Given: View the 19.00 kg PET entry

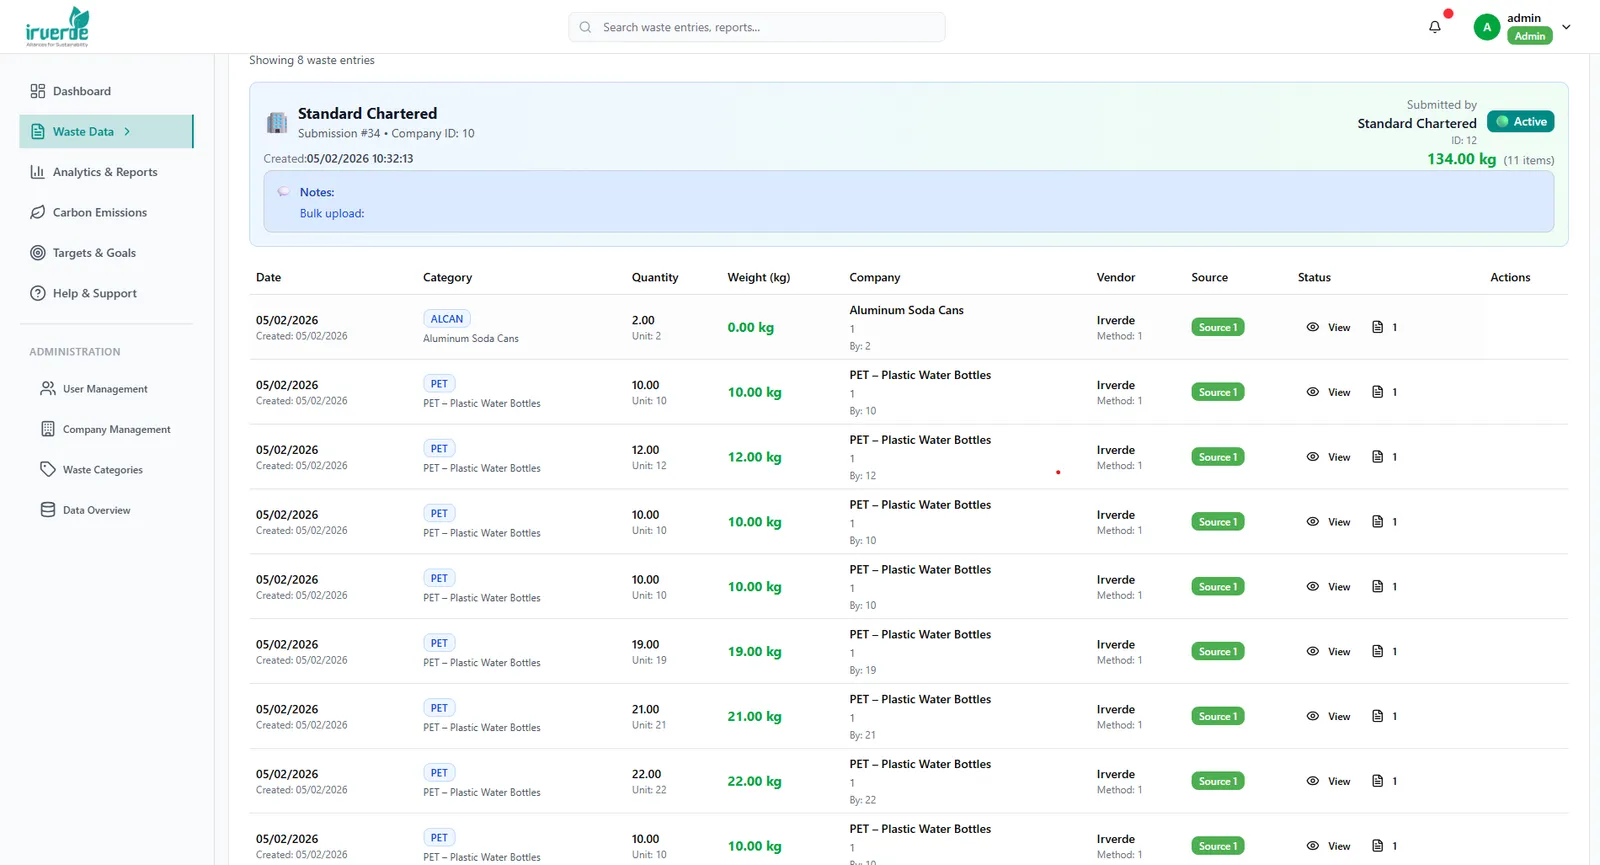Looking at the screenshot, I should tap(1328, 651).
